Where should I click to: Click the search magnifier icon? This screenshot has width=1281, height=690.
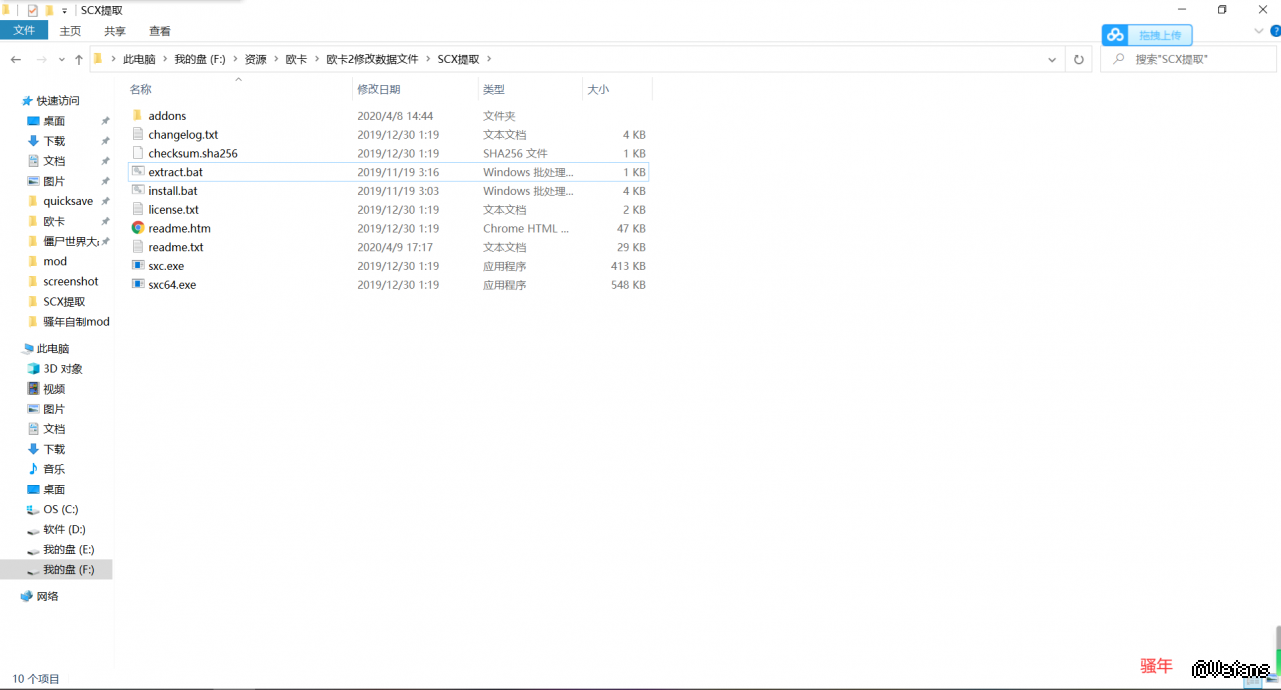click(1118, 60)
